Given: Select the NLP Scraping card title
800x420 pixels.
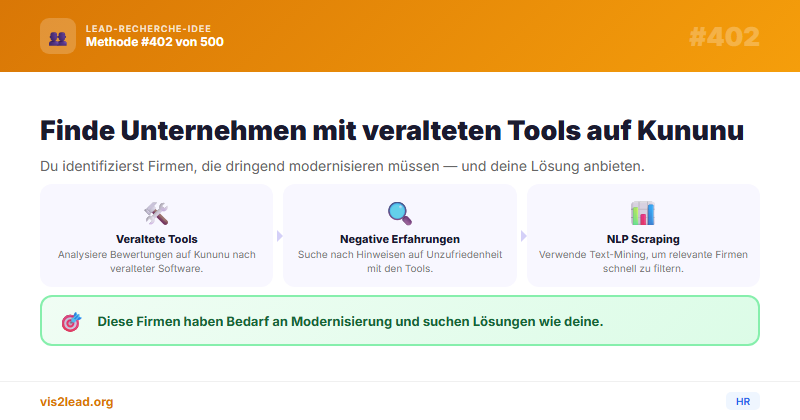Looking at the screenshot, I should coord(643,239).
